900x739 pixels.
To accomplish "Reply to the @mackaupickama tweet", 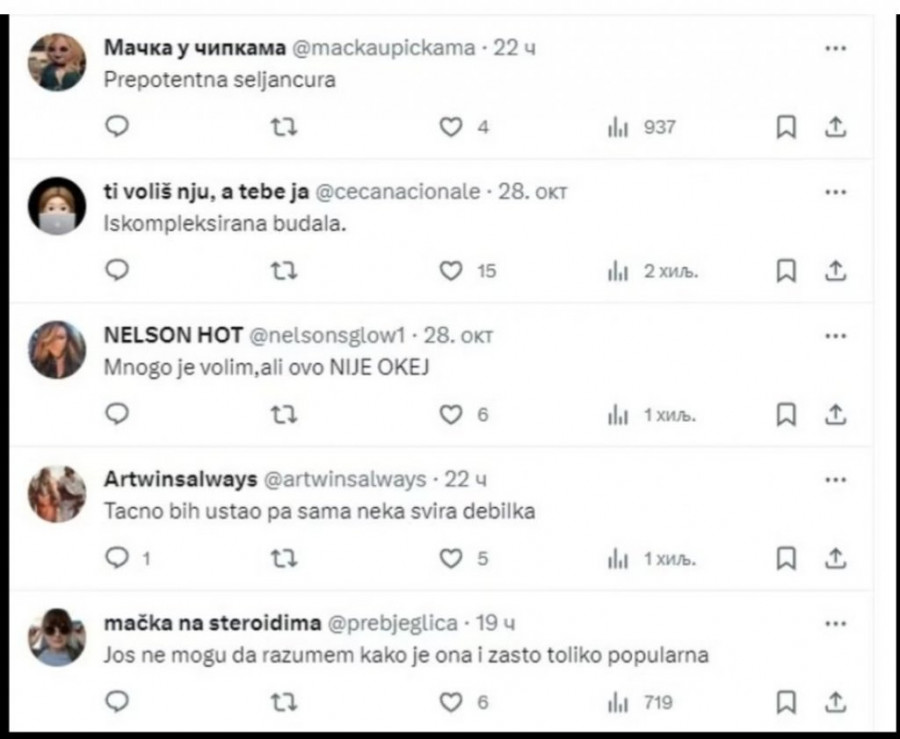I will pyautogui.click(x=118, y=127).
